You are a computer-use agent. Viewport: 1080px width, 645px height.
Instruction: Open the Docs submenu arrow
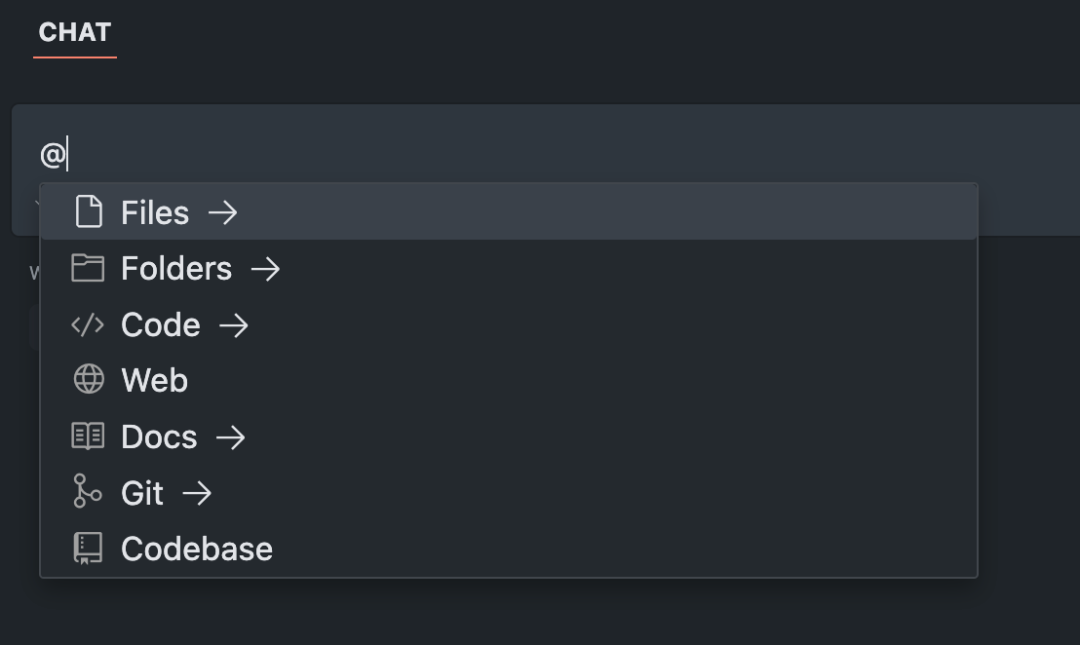(x=230, y=436)
